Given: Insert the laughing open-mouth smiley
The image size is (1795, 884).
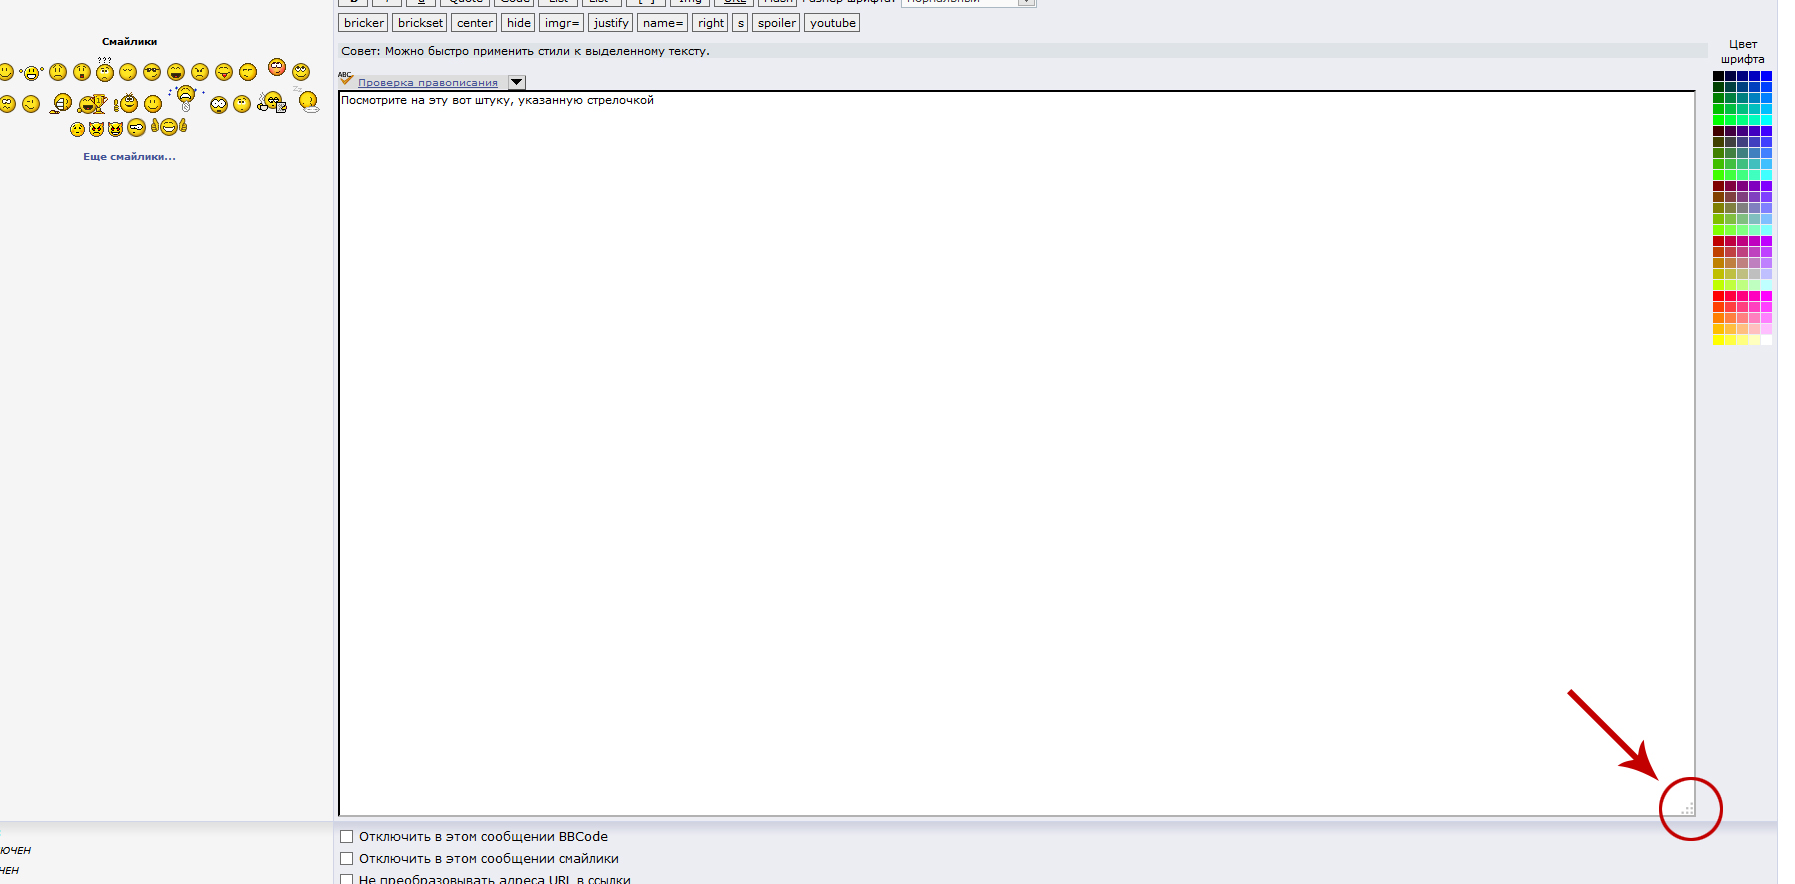Looking at the screenshot, I should (176, 72).
